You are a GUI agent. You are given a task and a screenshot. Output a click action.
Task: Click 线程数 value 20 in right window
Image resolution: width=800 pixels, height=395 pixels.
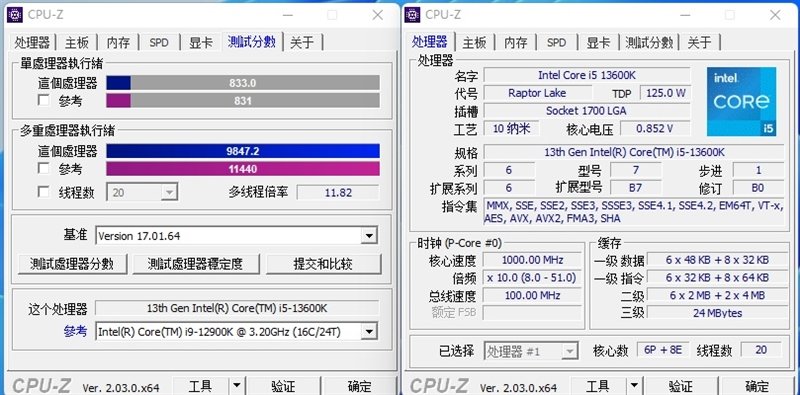tap(761, 350)
